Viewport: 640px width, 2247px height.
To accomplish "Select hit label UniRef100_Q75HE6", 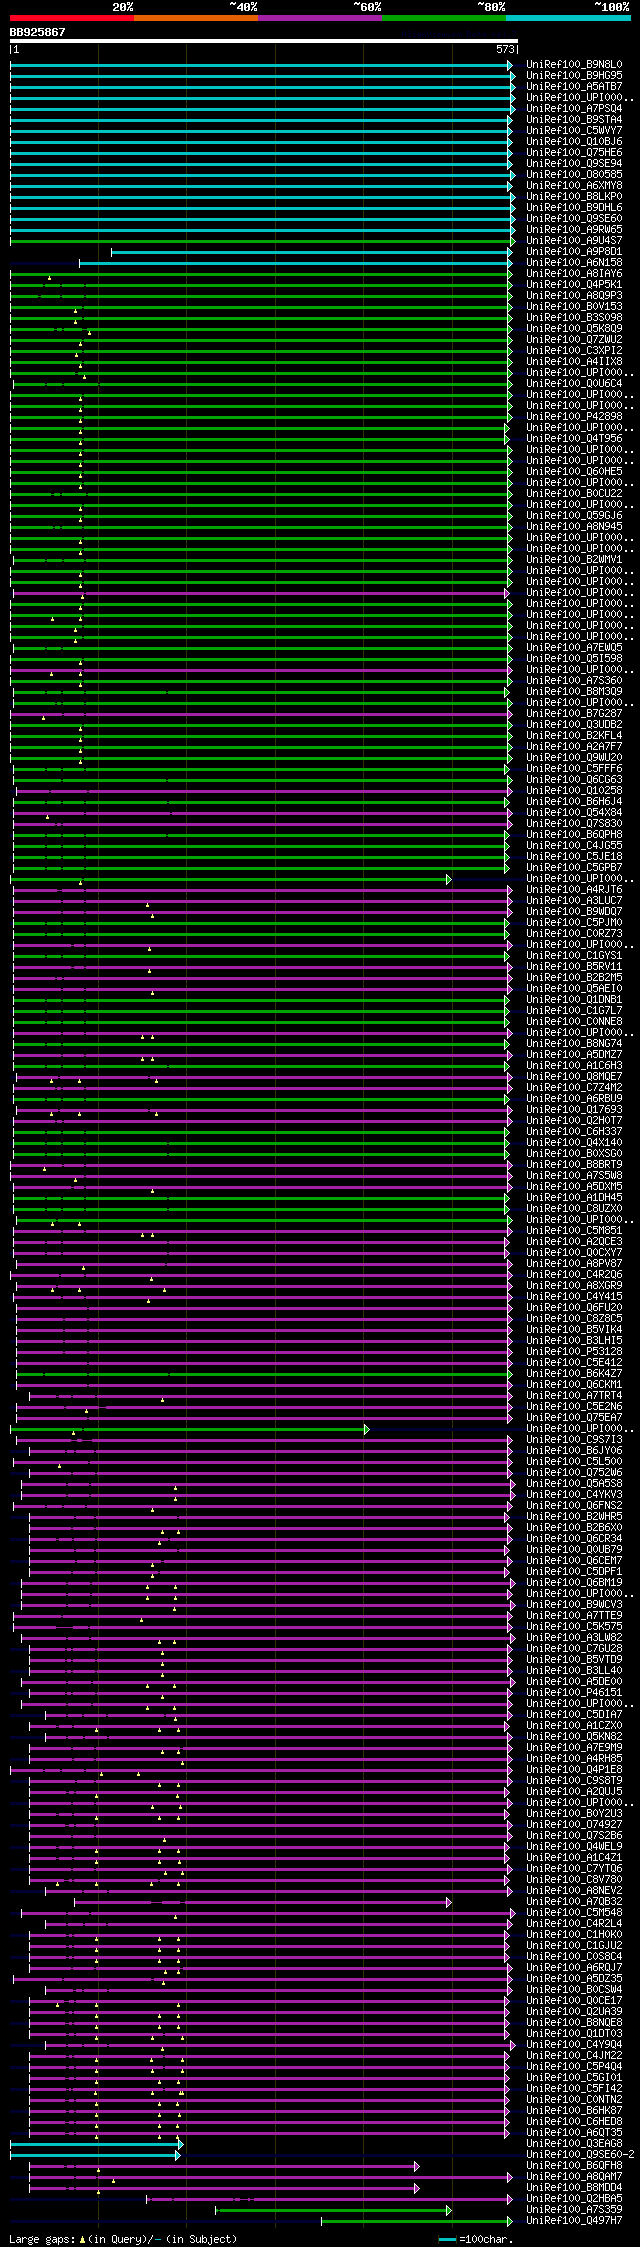I will tap(574, 153).
